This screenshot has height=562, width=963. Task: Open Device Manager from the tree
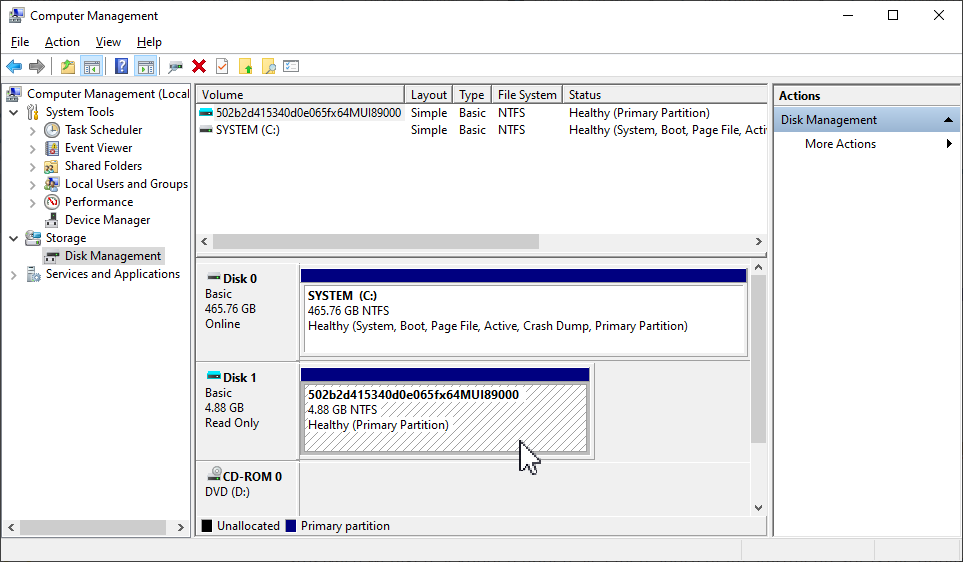[107, 220]
